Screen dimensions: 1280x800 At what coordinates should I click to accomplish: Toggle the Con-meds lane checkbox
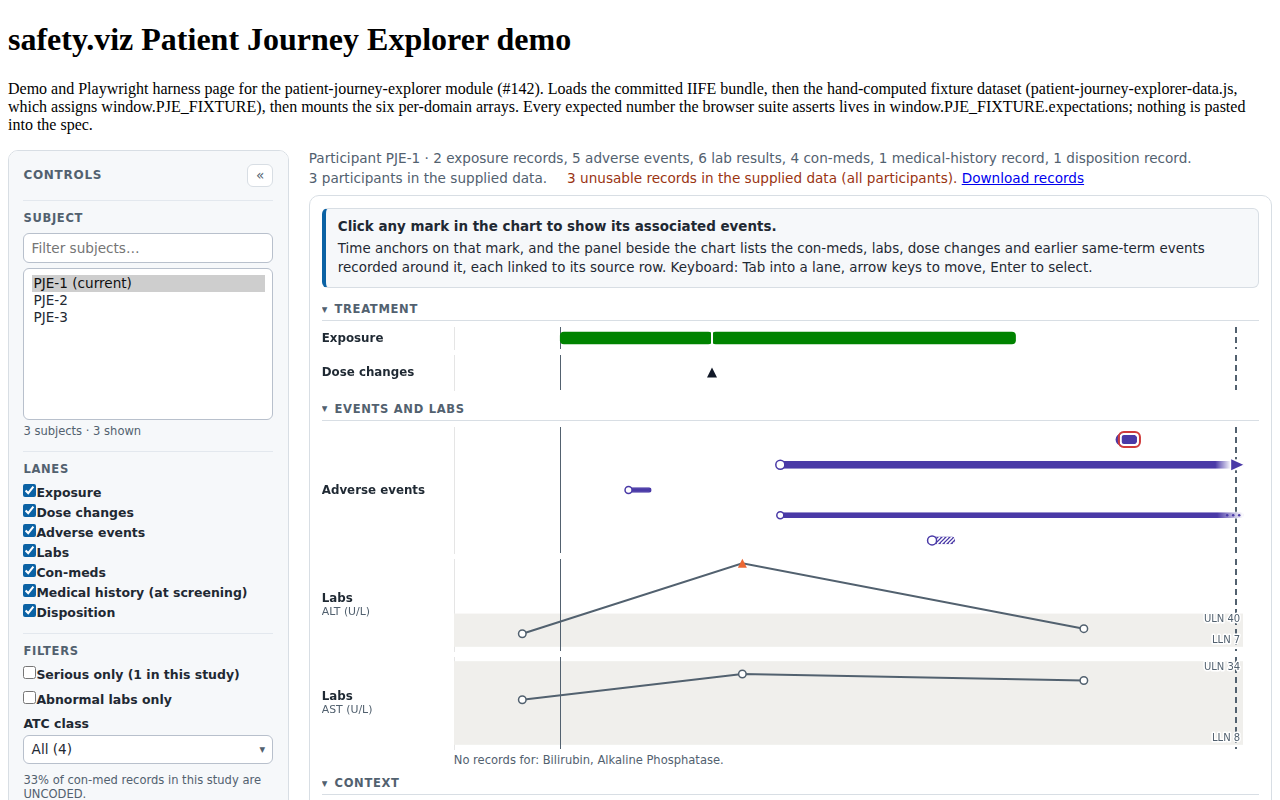(30, 571)
